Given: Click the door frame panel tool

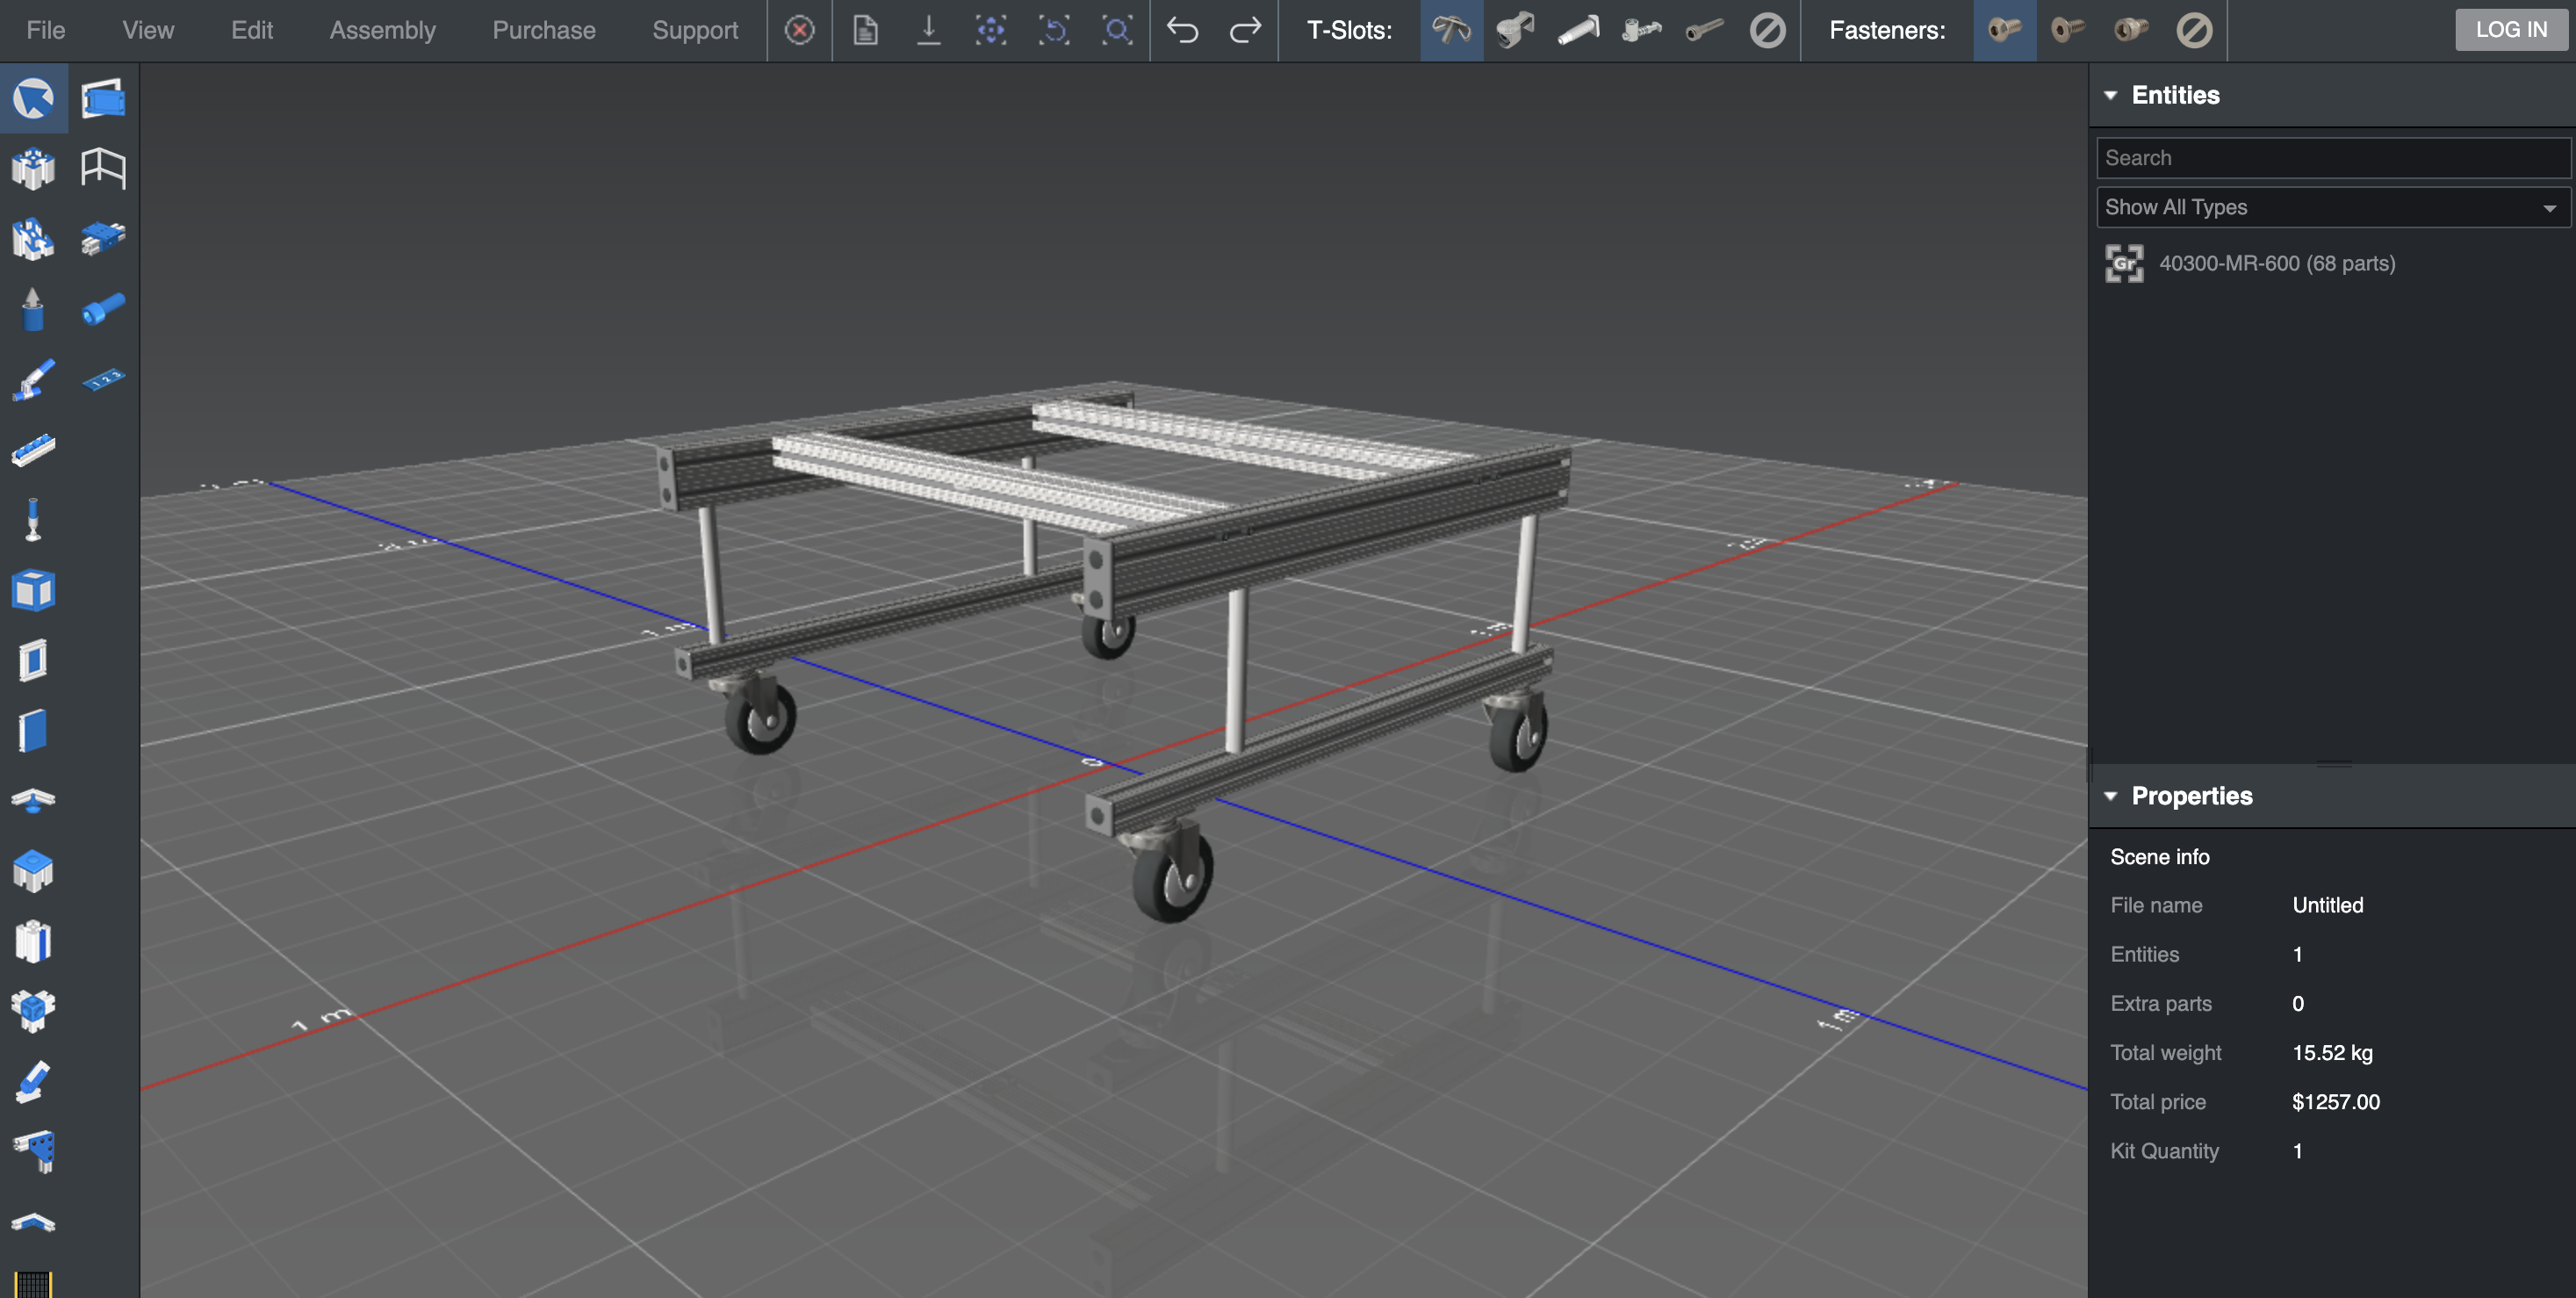Looking at the screenshot, I should tap(34, 660).
